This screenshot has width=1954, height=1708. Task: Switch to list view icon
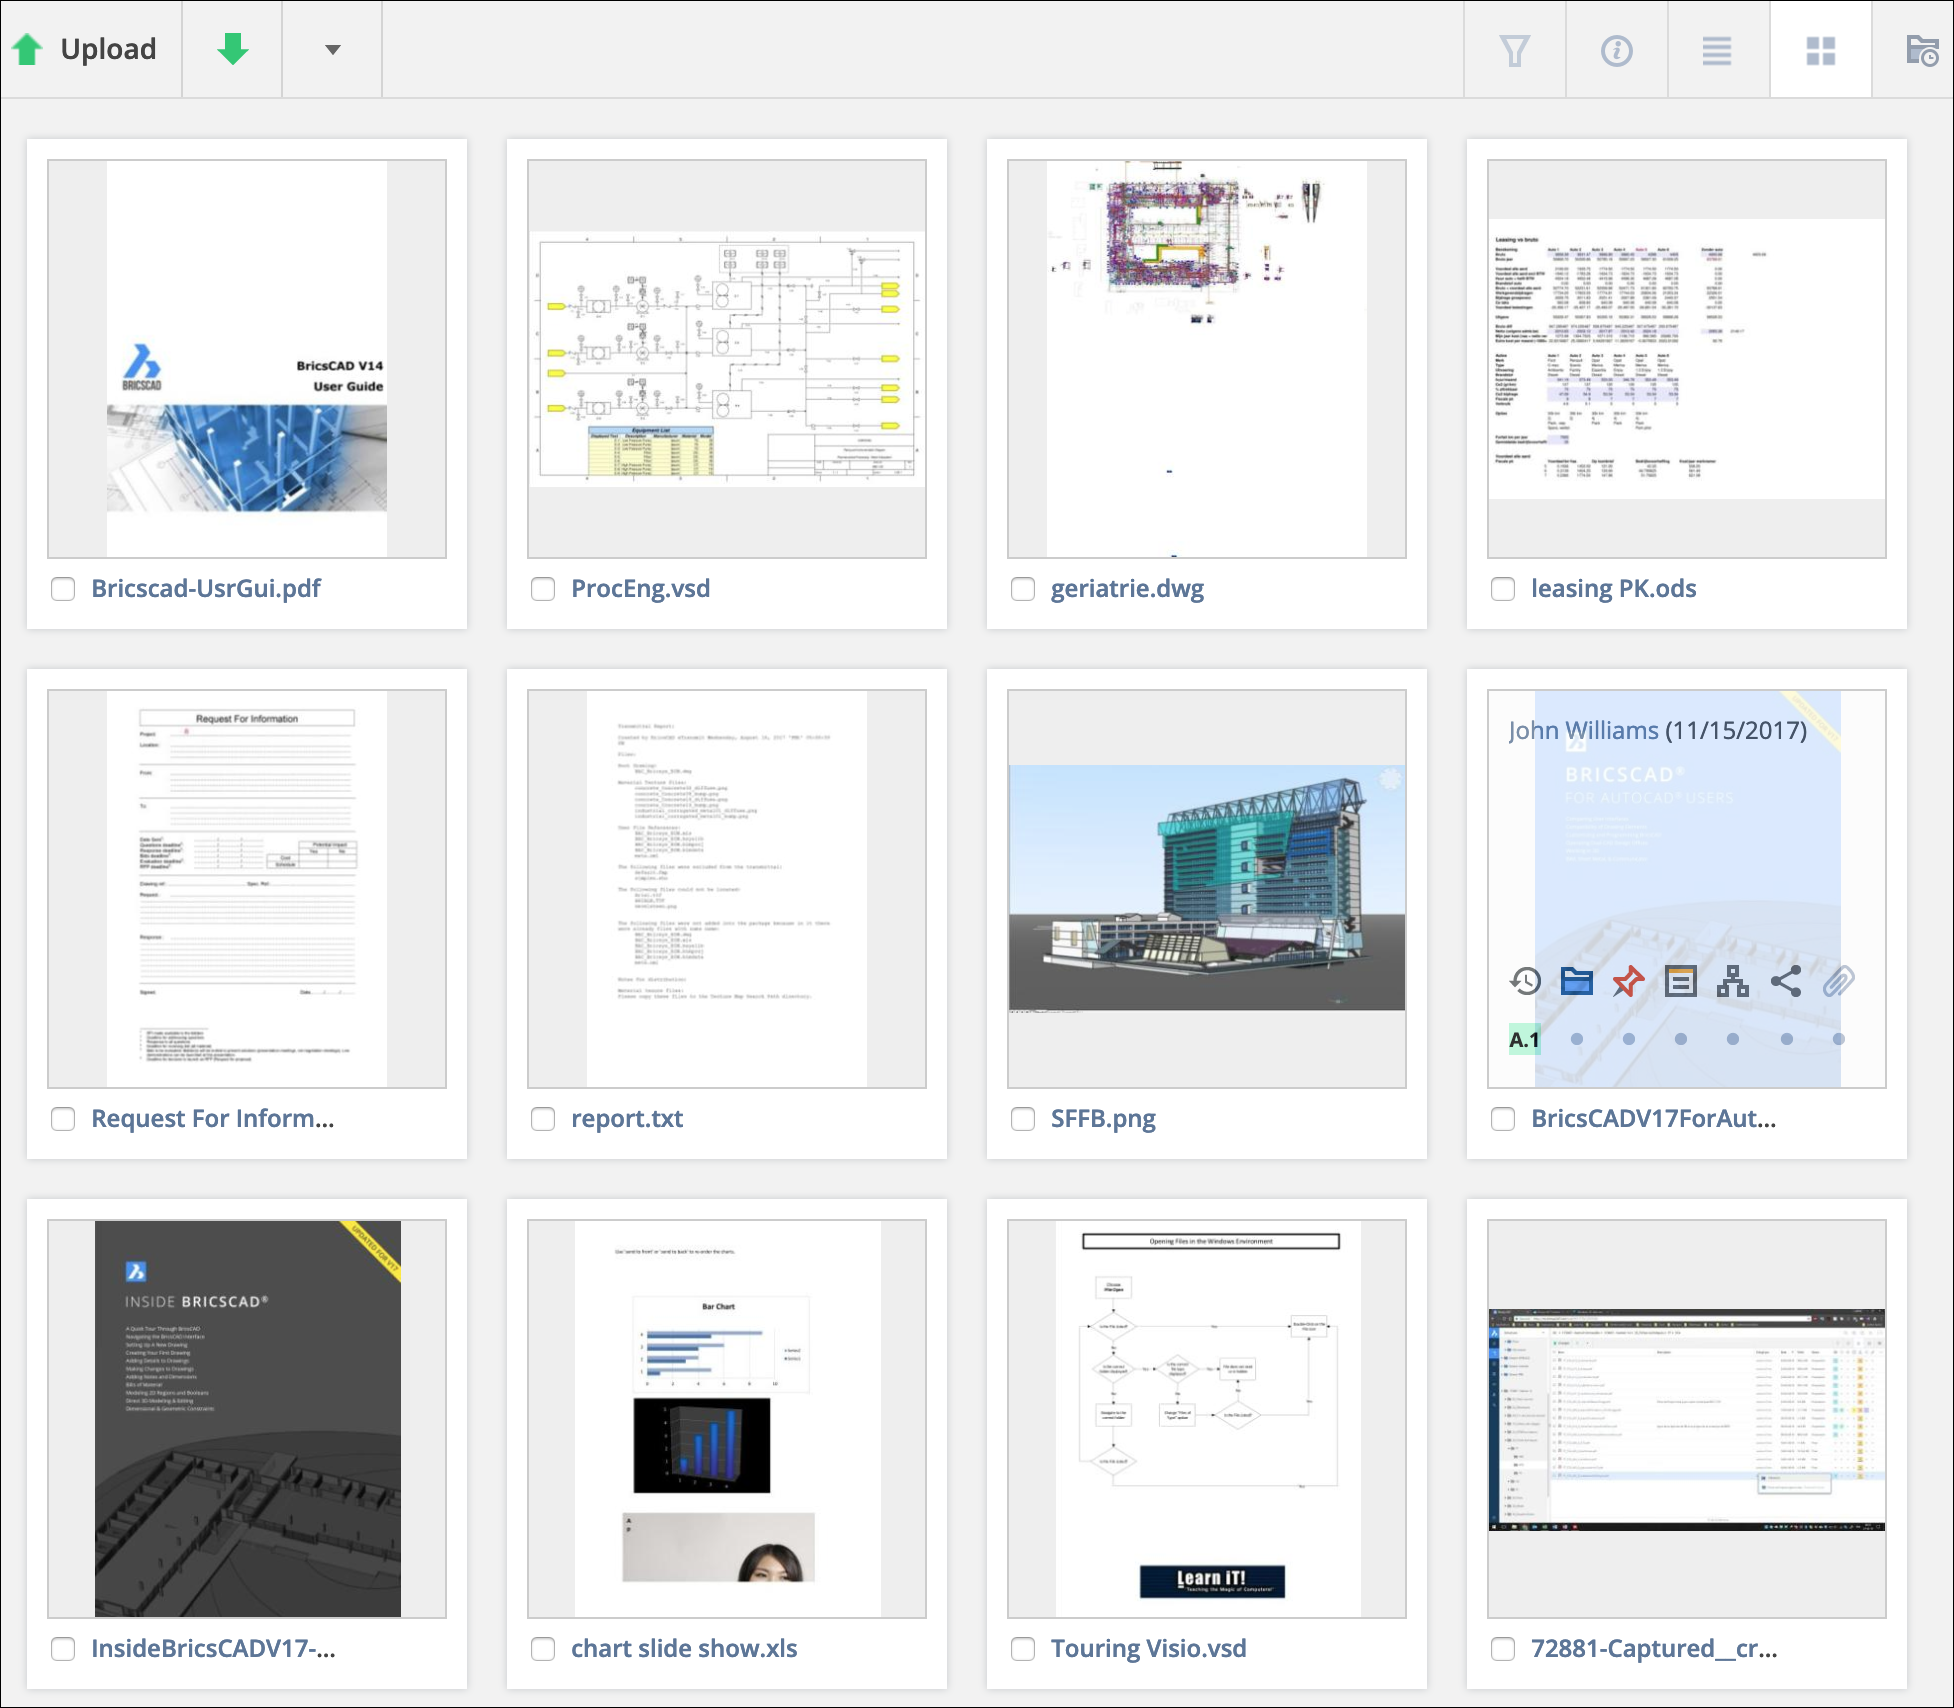[1717, 51]
